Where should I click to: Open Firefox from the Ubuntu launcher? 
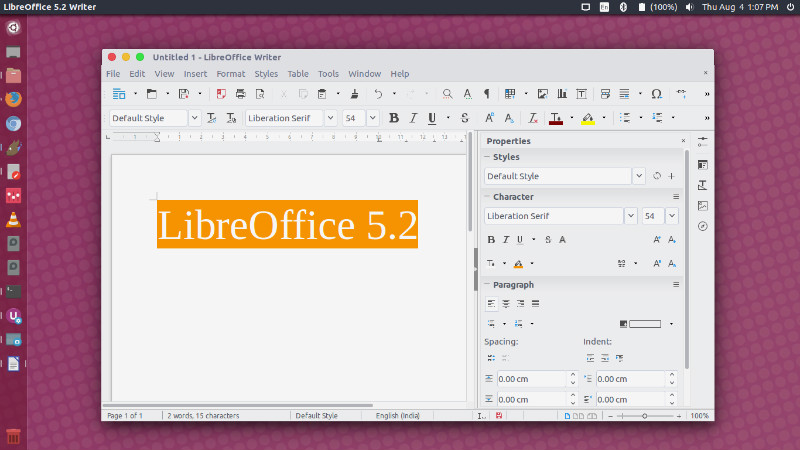tap(13, 99)
